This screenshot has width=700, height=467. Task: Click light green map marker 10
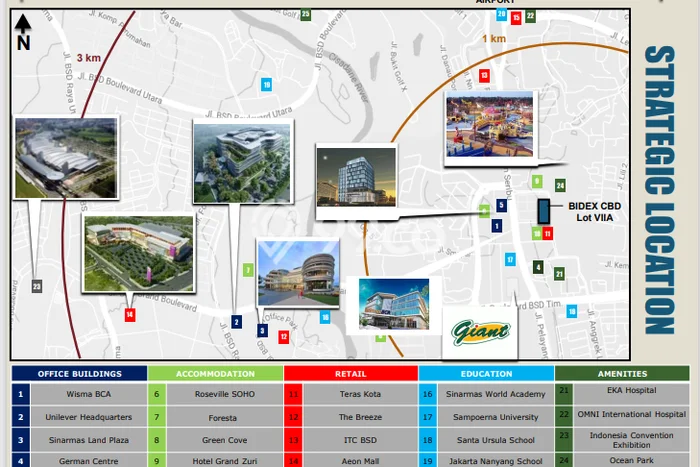[537, 234]
